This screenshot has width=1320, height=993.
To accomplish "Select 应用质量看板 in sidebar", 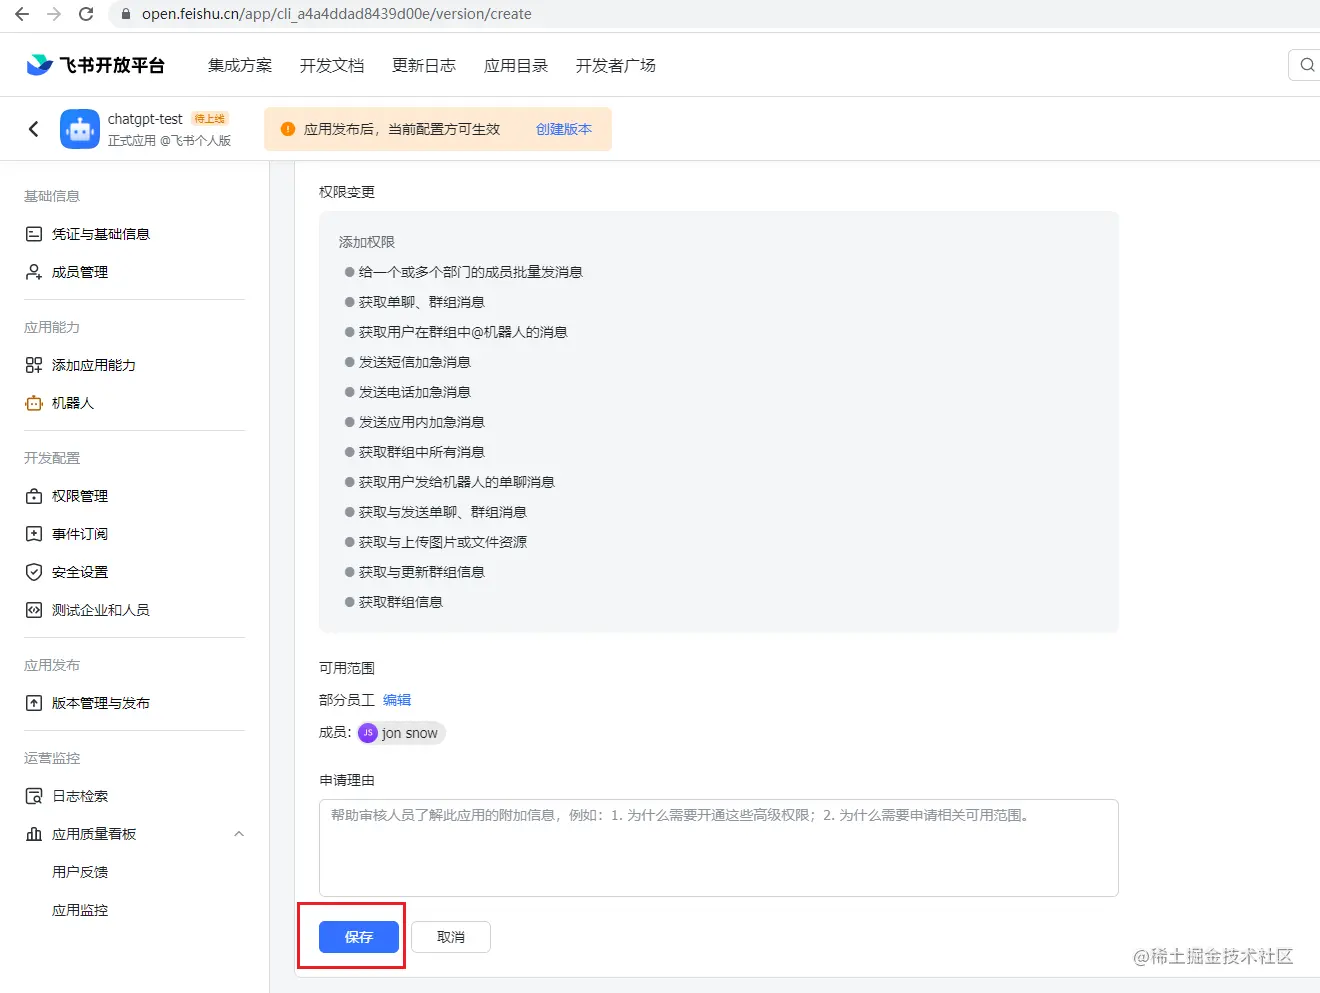I will [x=94, y=834].
